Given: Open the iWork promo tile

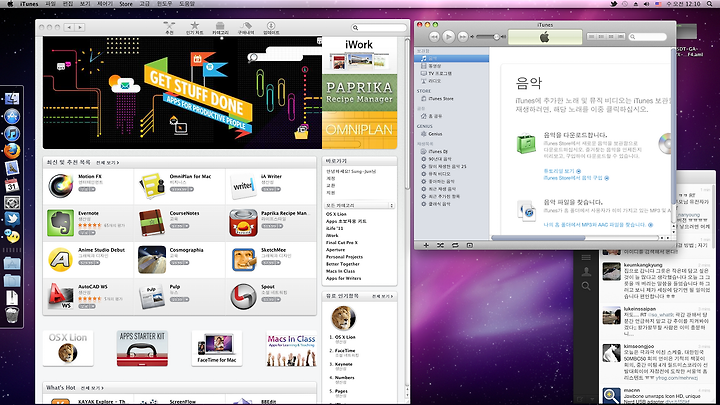Looking at the screenshot, I should pyautogui.click(x=360, y=55).
